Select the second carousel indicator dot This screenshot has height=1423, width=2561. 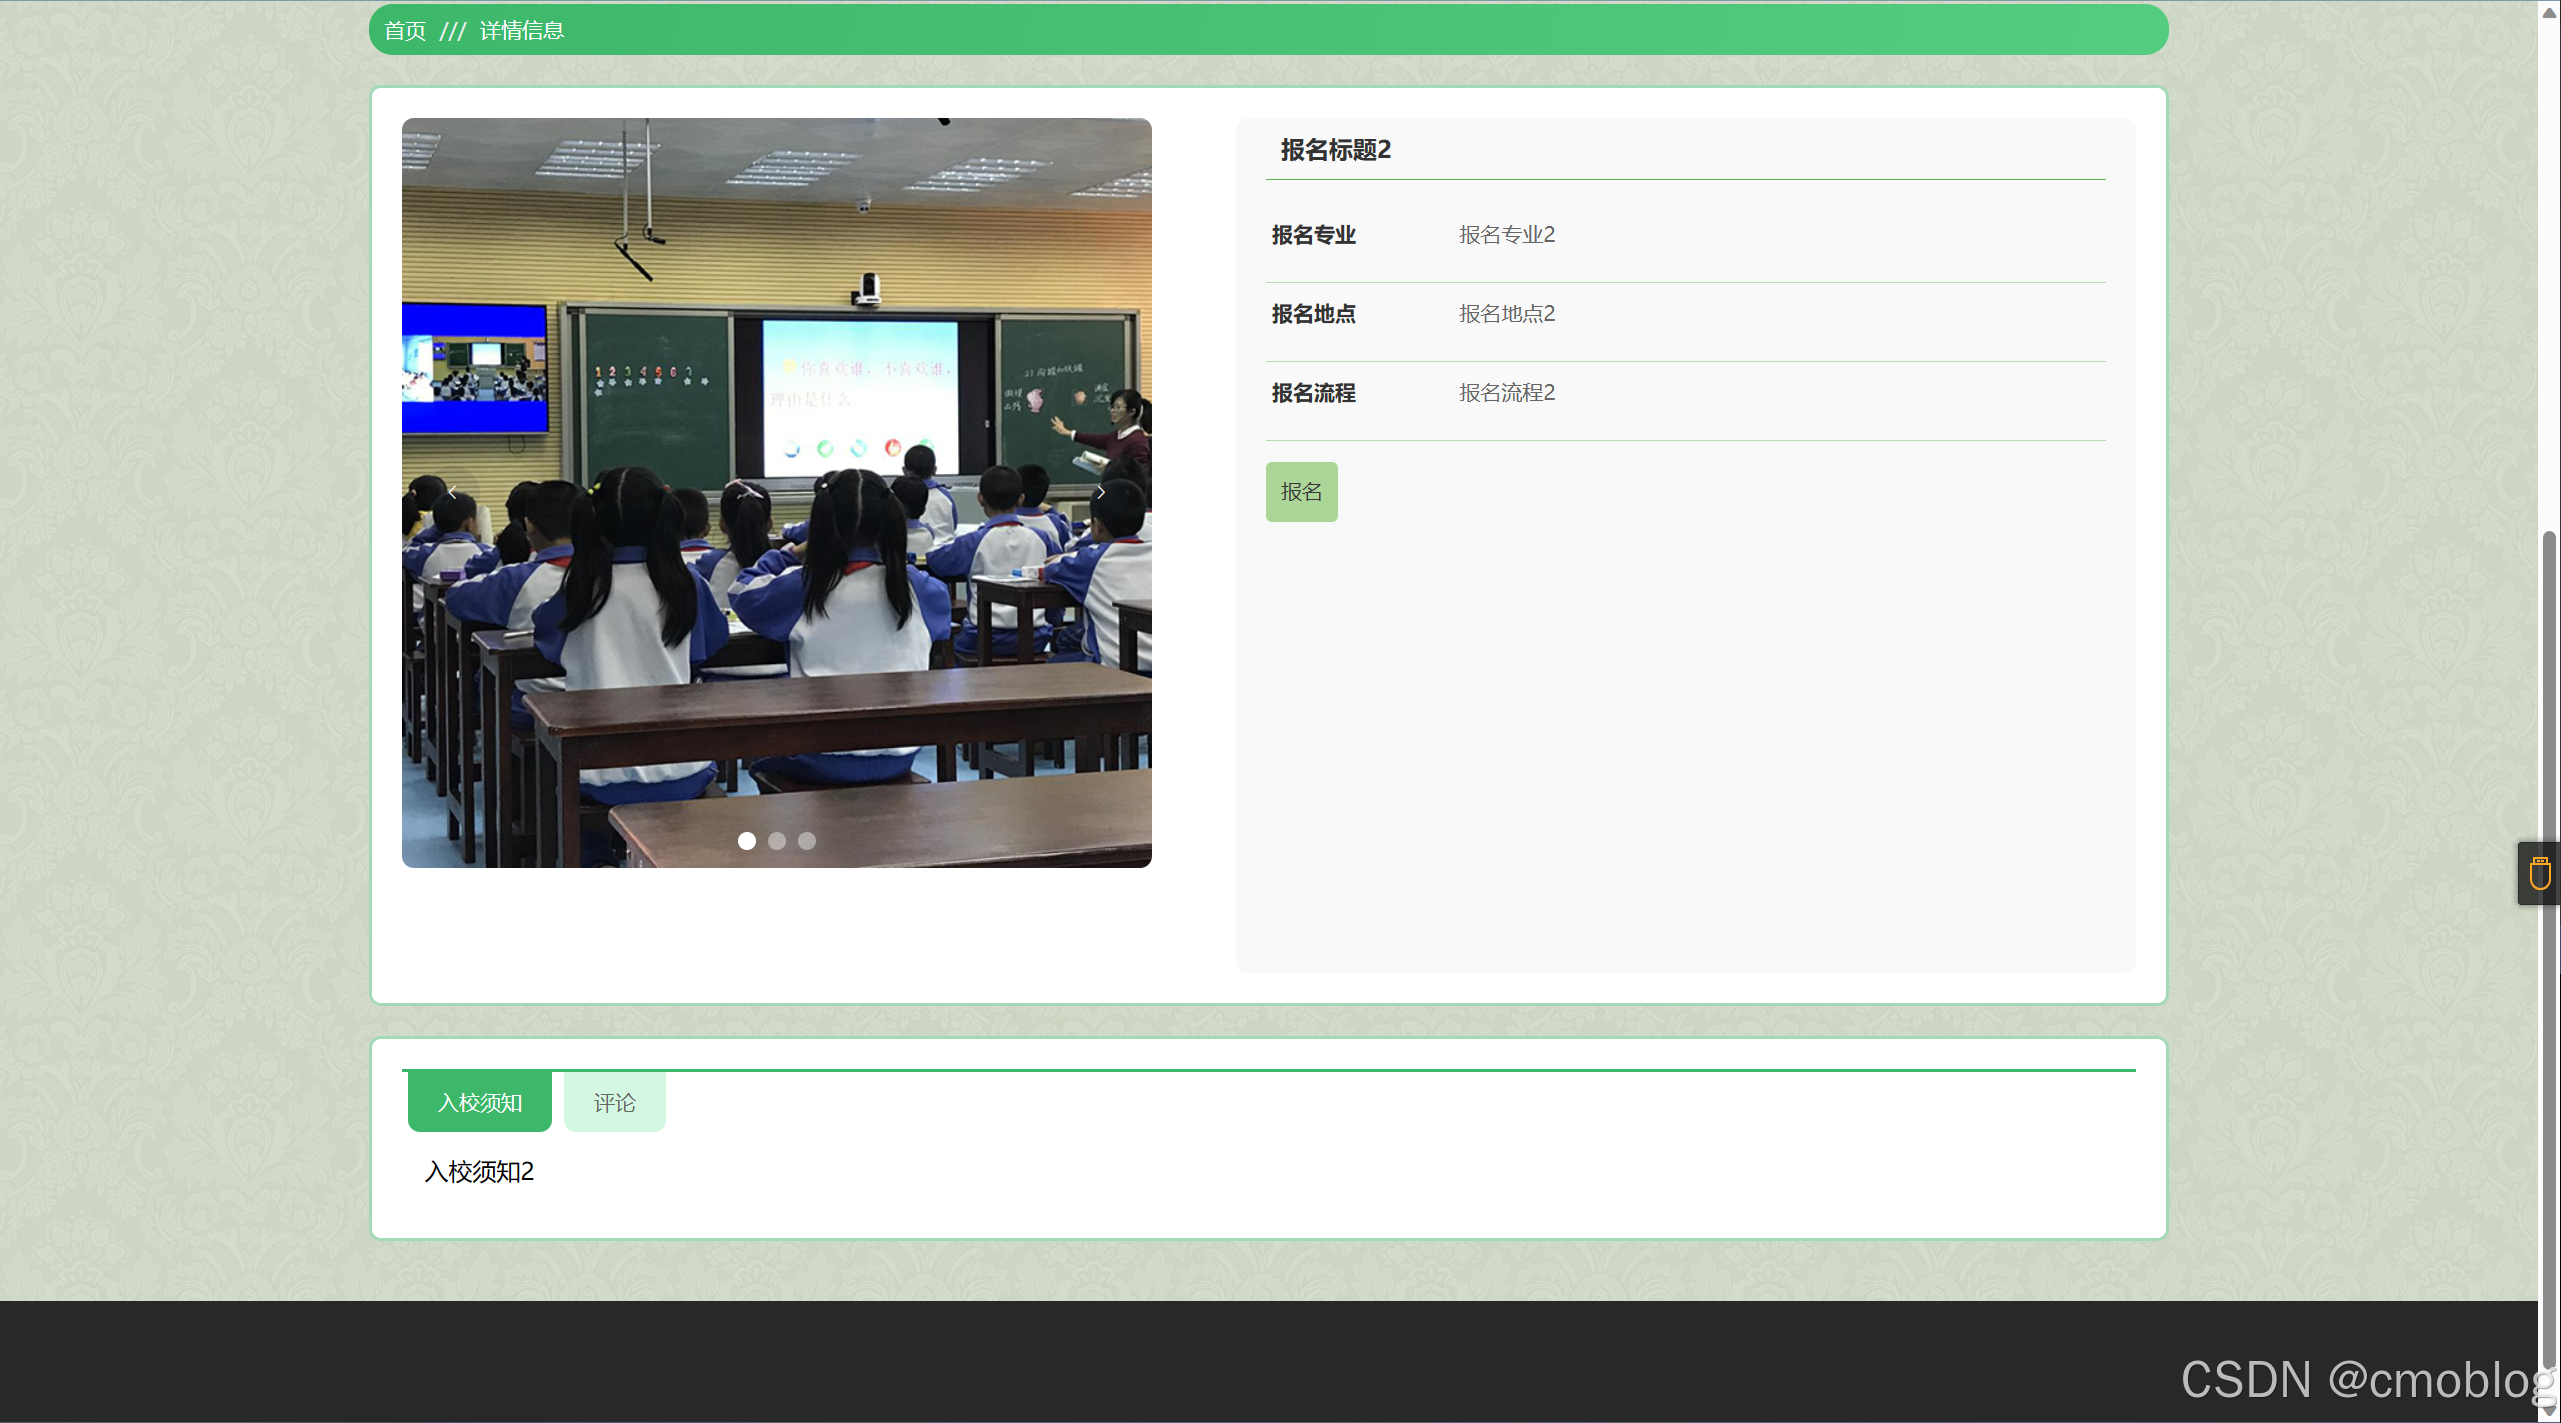776,841
